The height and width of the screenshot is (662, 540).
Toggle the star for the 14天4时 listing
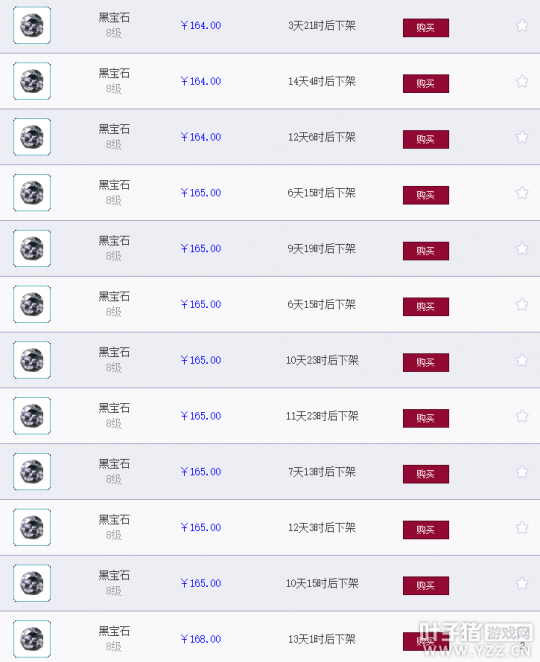522,81
